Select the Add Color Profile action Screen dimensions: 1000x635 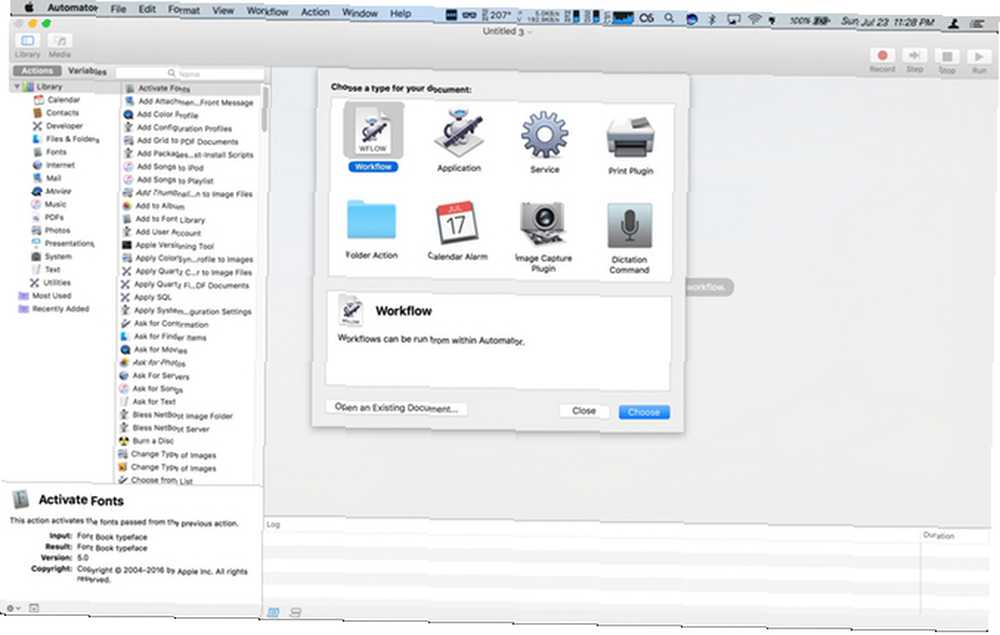(168, 115)
